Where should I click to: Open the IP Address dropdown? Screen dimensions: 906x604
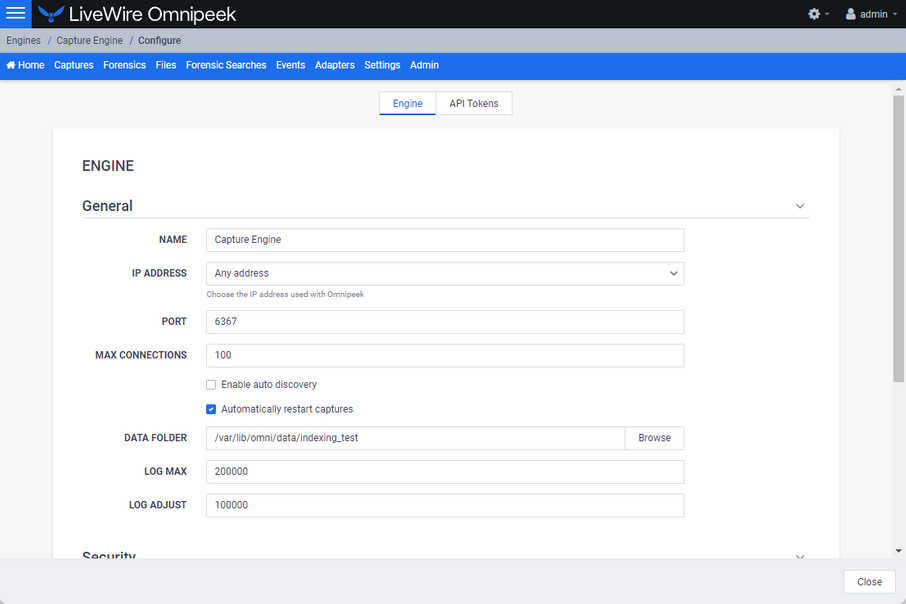coord(445,273)
